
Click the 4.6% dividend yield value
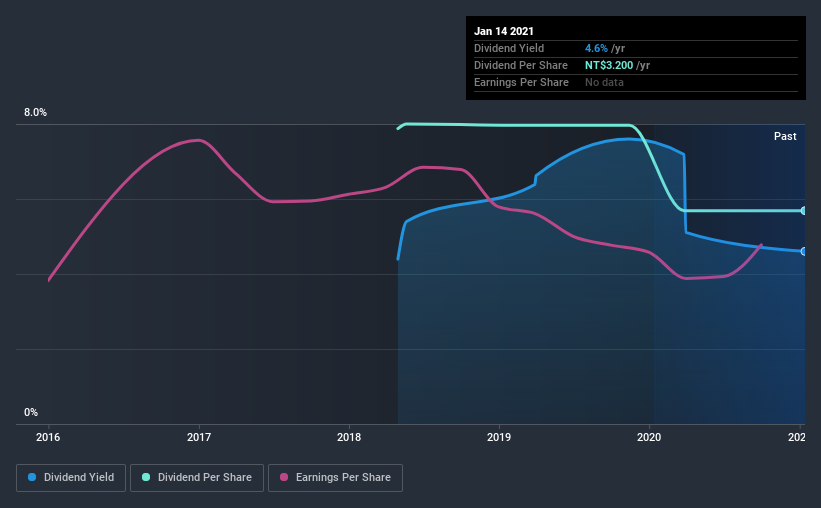point(596,48)
